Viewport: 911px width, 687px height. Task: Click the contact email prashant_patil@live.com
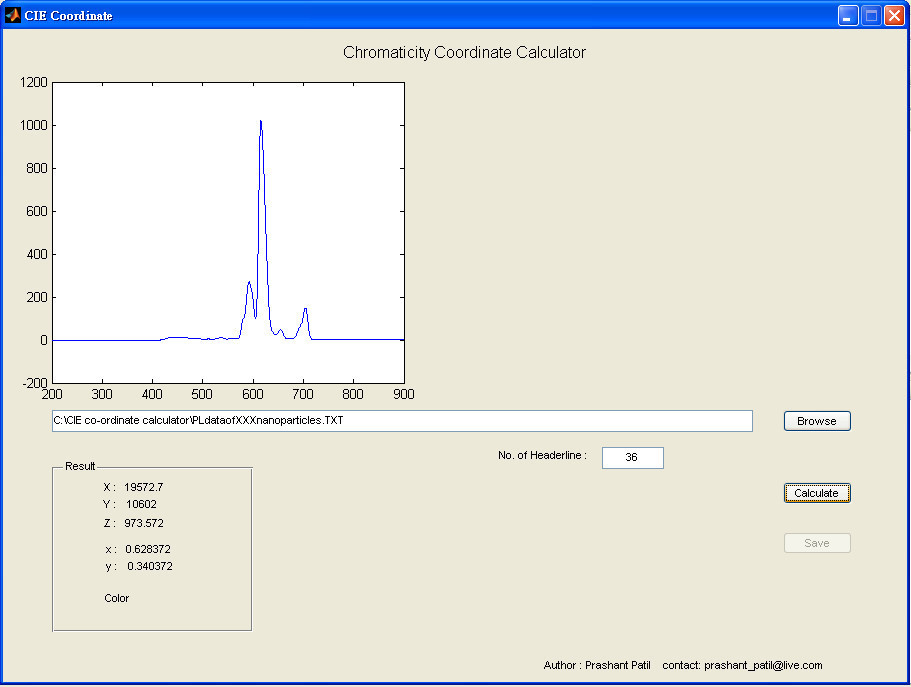click(x=763, y=665)
